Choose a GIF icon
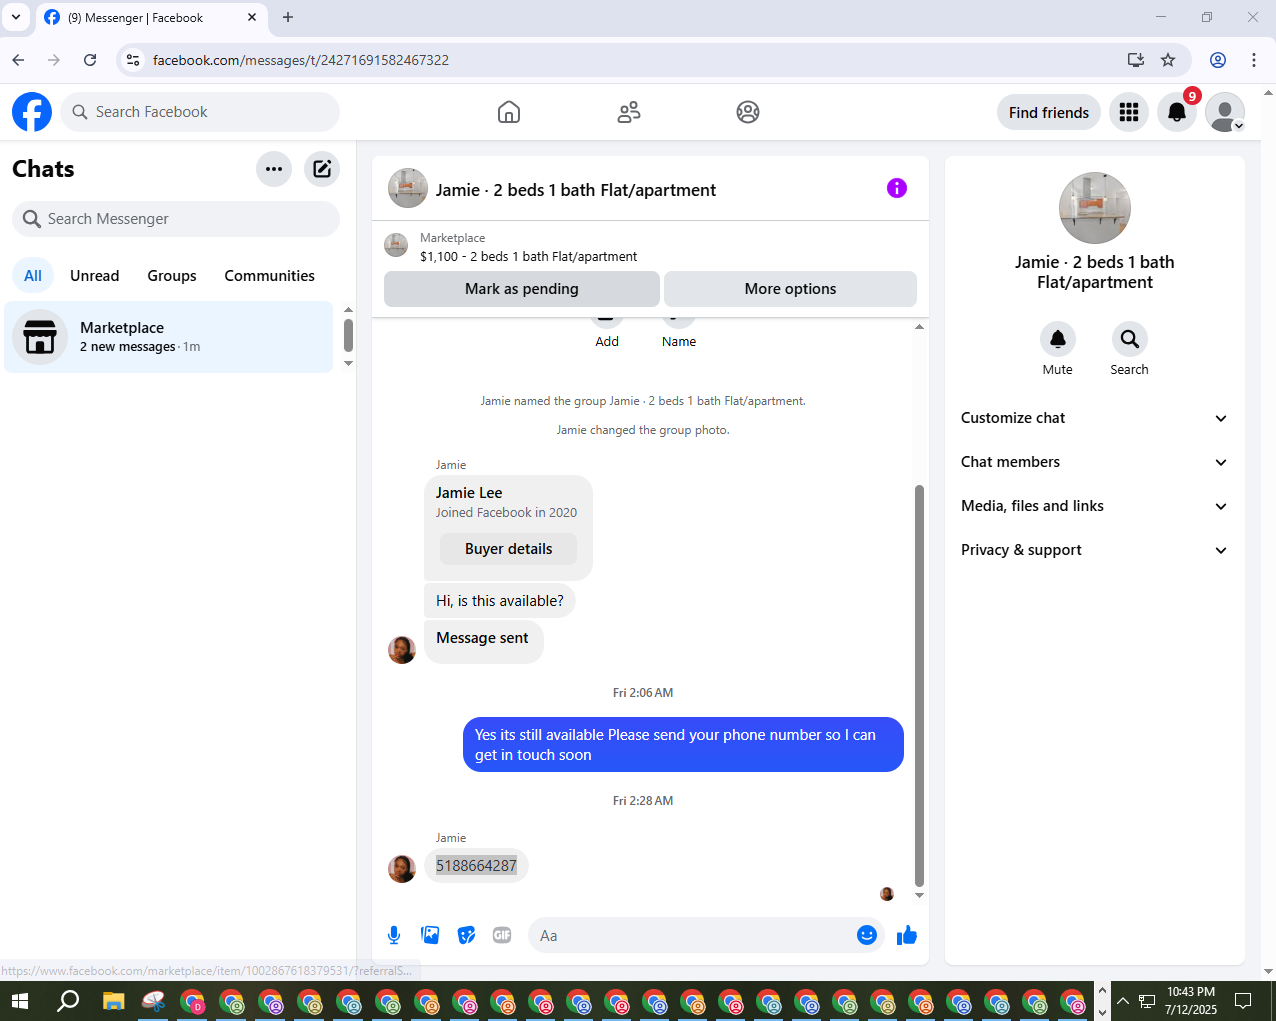Viewport: 1276px width, 1021px height. click(x=502, y=935)
